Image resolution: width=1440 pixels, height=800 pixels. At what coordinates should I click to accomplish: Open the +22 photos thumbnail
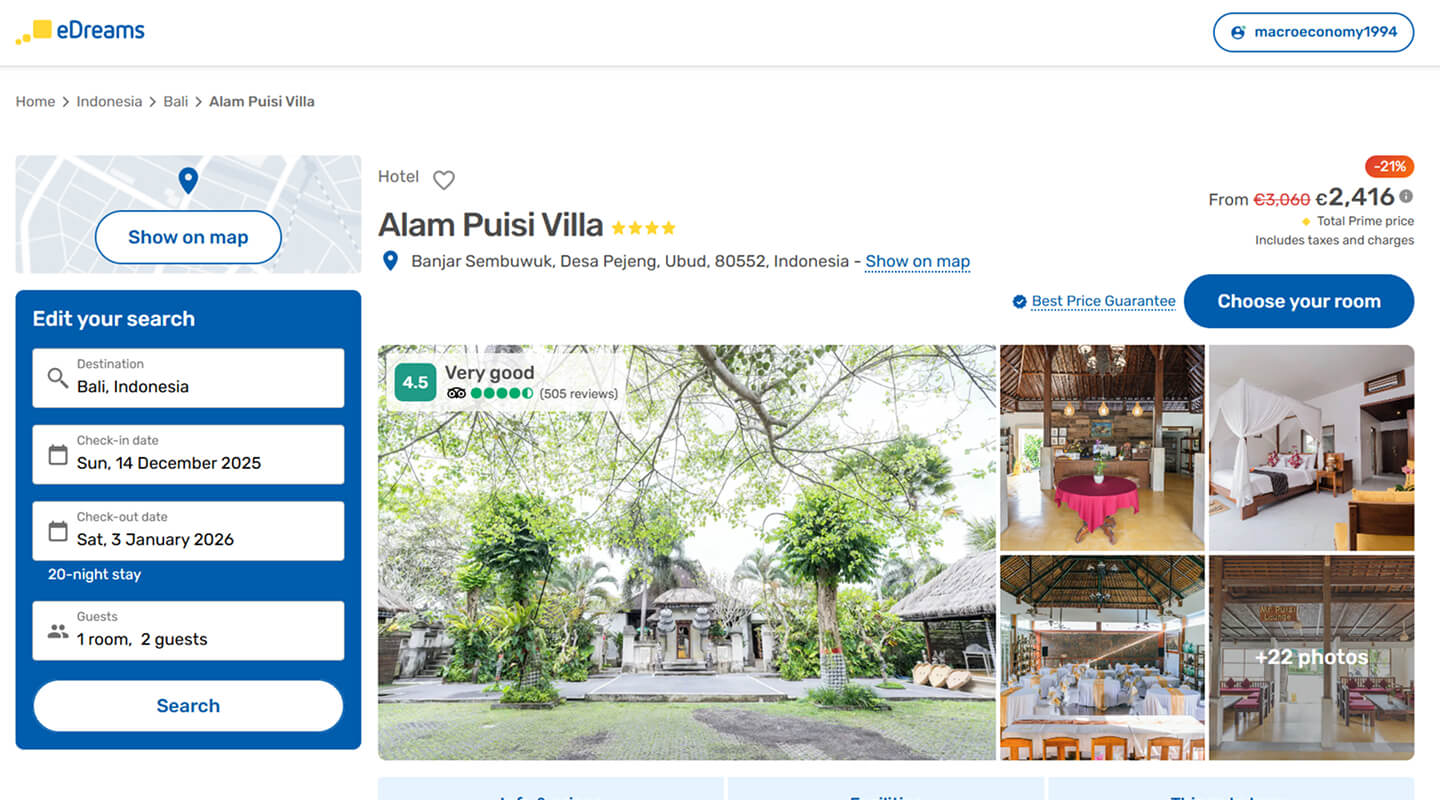[x=1311, y=657]
